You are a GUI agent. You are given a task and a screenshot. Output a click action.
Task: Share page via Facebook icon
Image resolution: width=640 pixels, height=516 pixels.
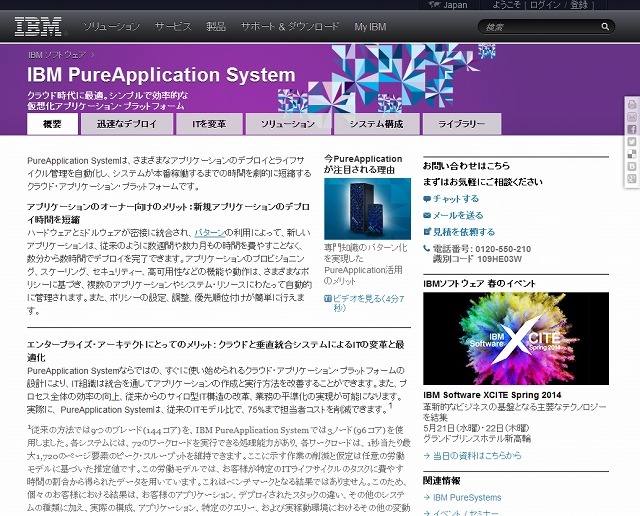tap(632, 129)
